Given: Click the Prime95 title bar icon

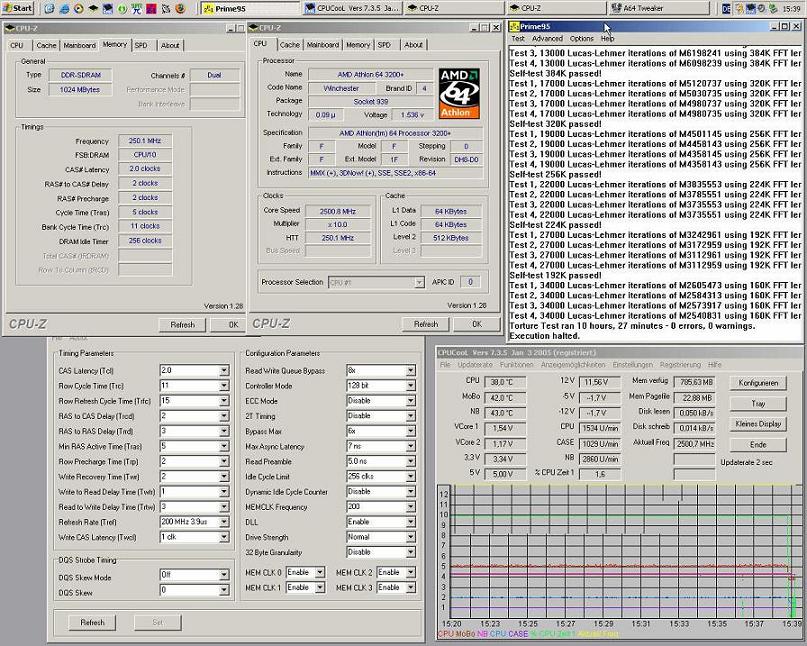Looking at the screenshot, I should pyautogui.click(x=514, y=26).
